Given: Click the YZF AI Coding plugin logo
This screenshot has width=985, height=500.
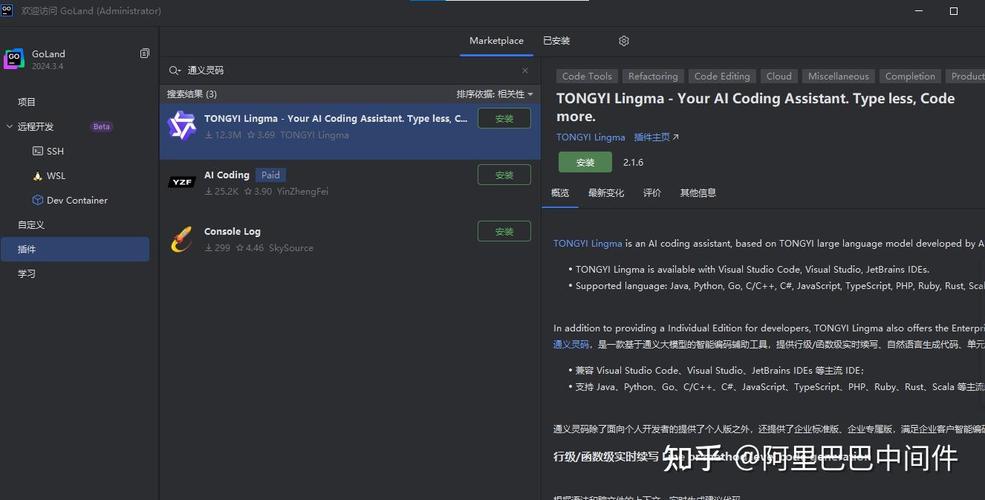Looking at the screenshot, I should [x=182, y=182].
